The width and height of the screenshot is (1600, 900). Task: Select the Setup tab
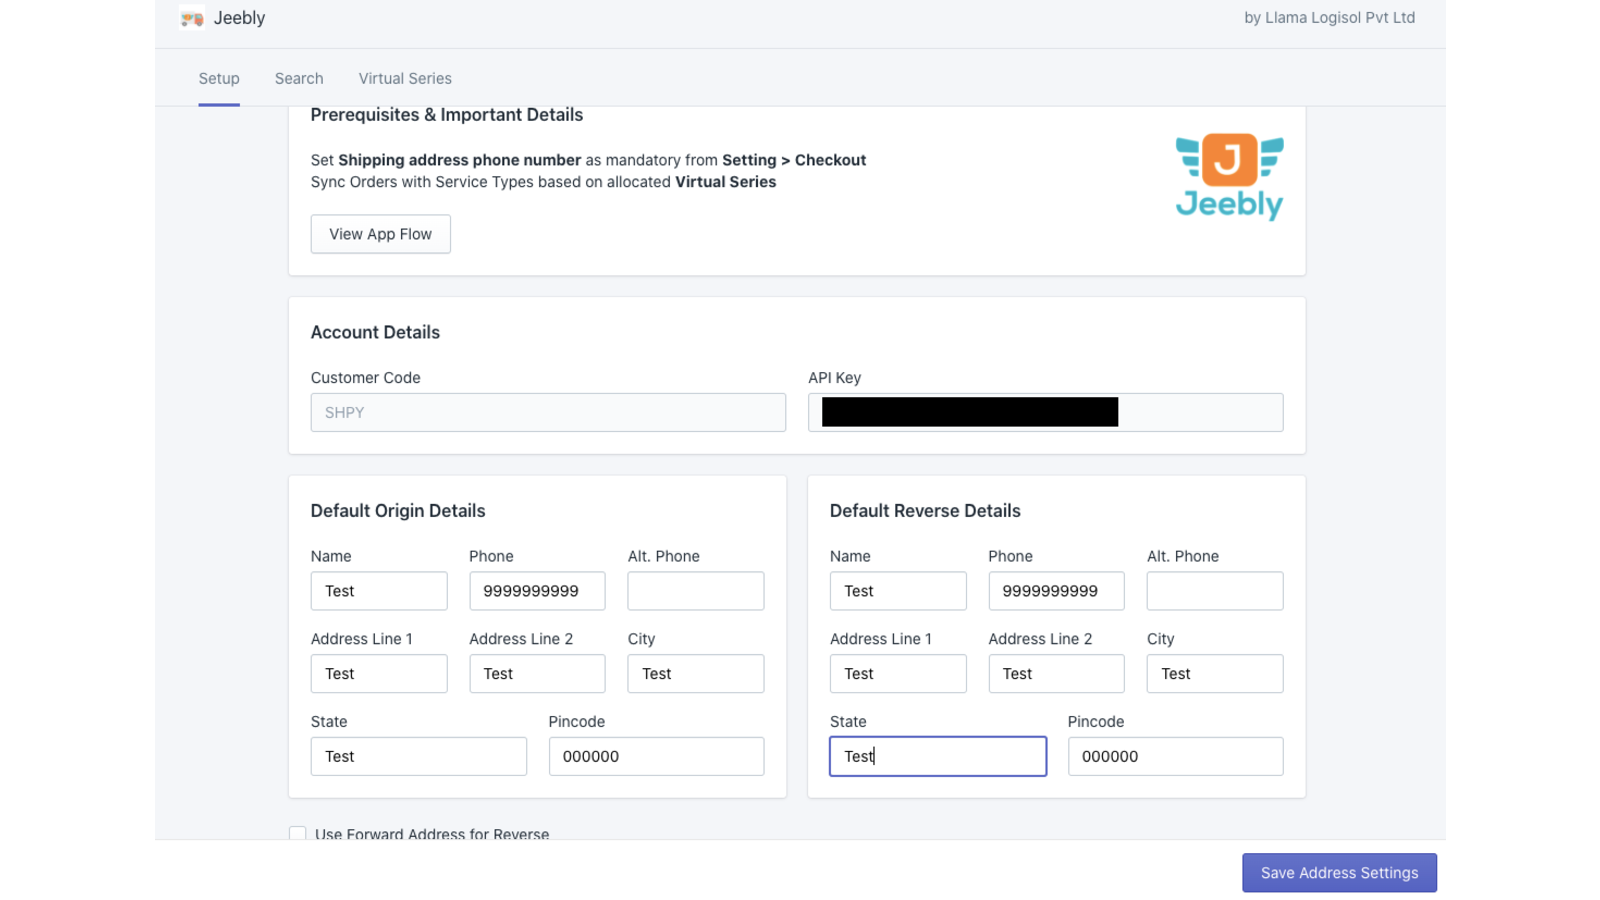point(218,78)
